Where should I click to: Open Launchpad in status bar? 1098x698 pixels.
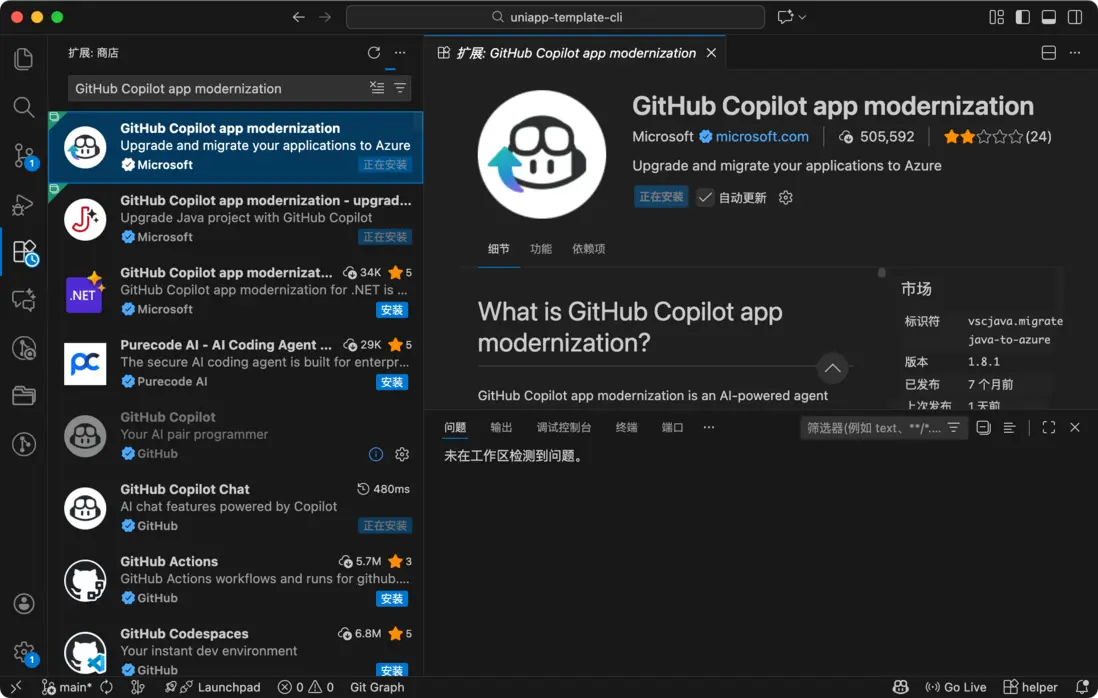click(212, 687)
